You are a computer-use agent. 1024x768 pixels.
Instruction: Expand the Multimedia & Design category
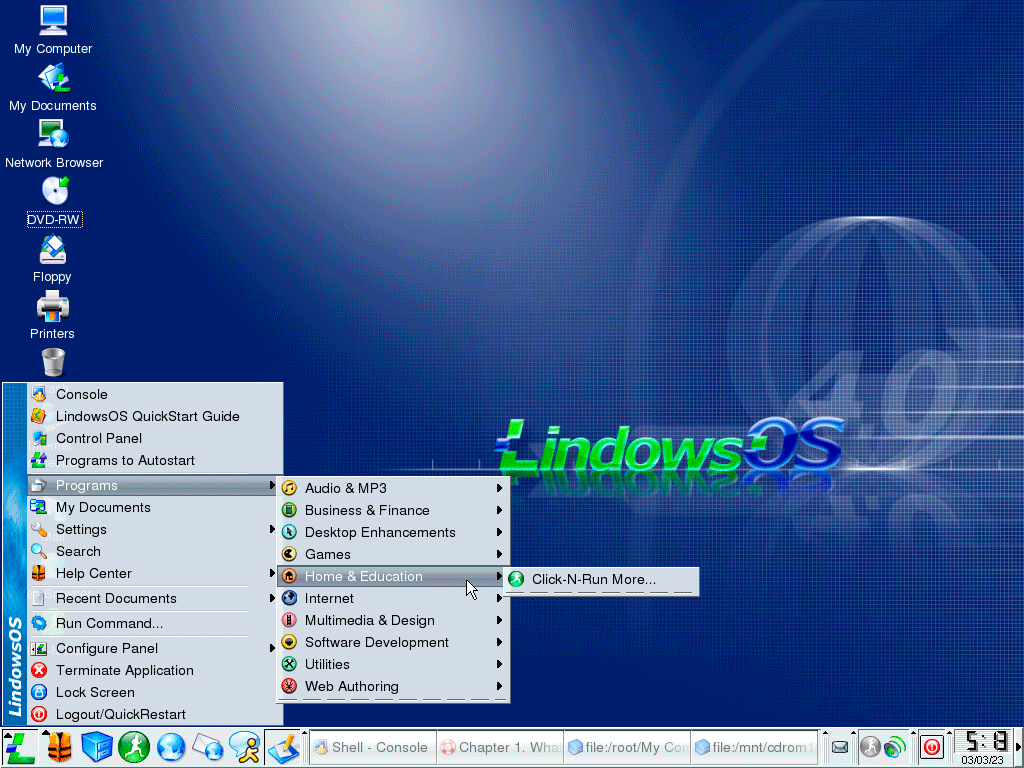[x=392, y=621]
